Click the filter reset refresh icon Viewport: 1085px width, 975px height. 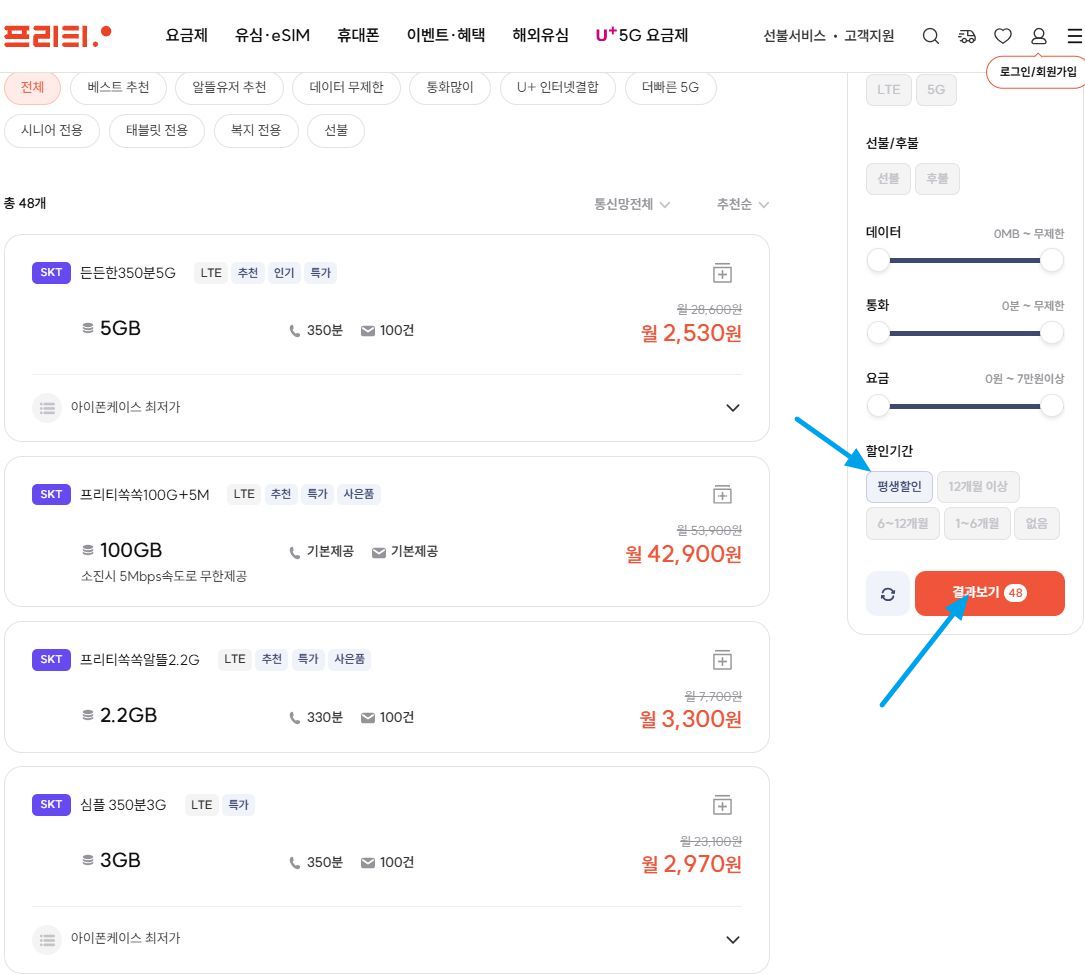click(888, 594)
